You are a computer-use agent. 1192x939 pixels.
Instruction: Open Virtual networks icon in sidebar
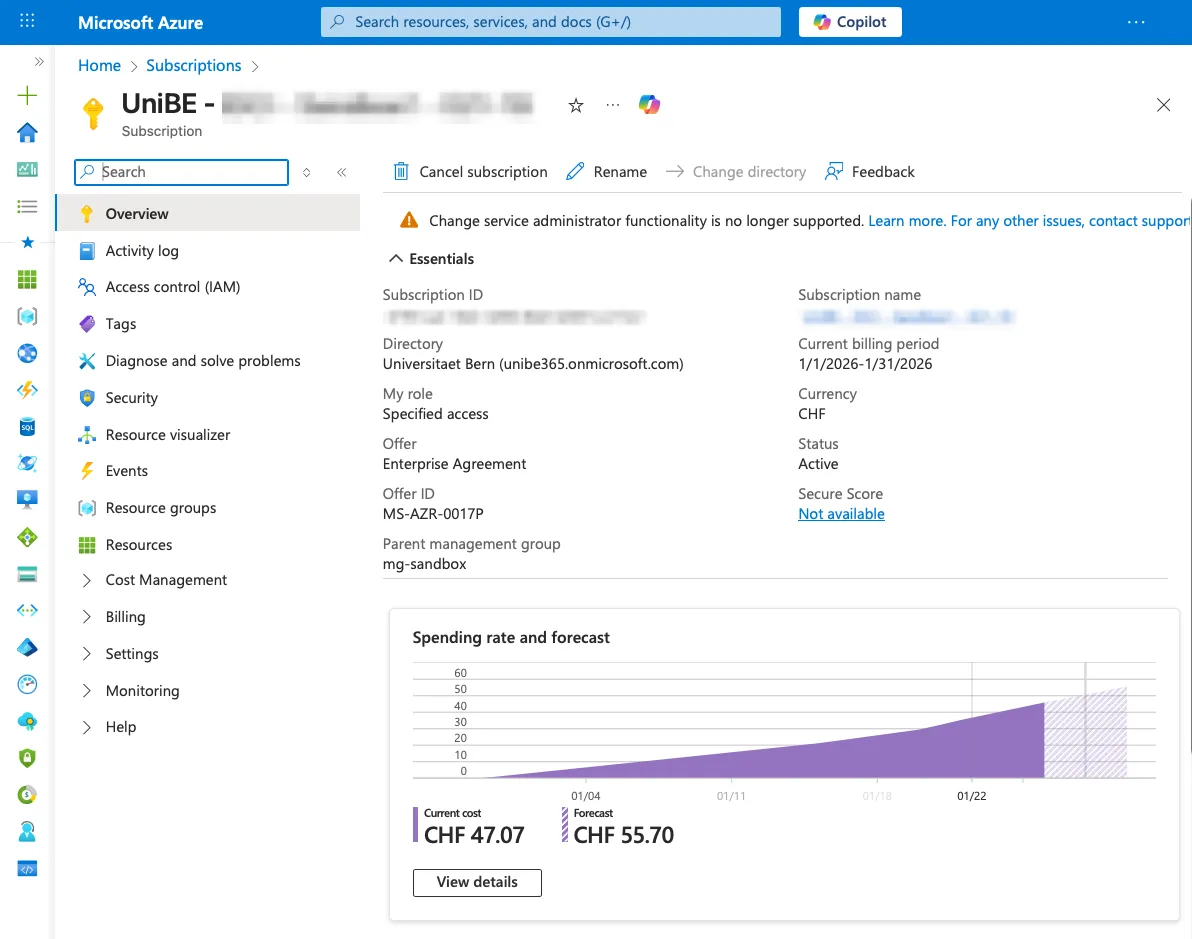pos(27,611)
